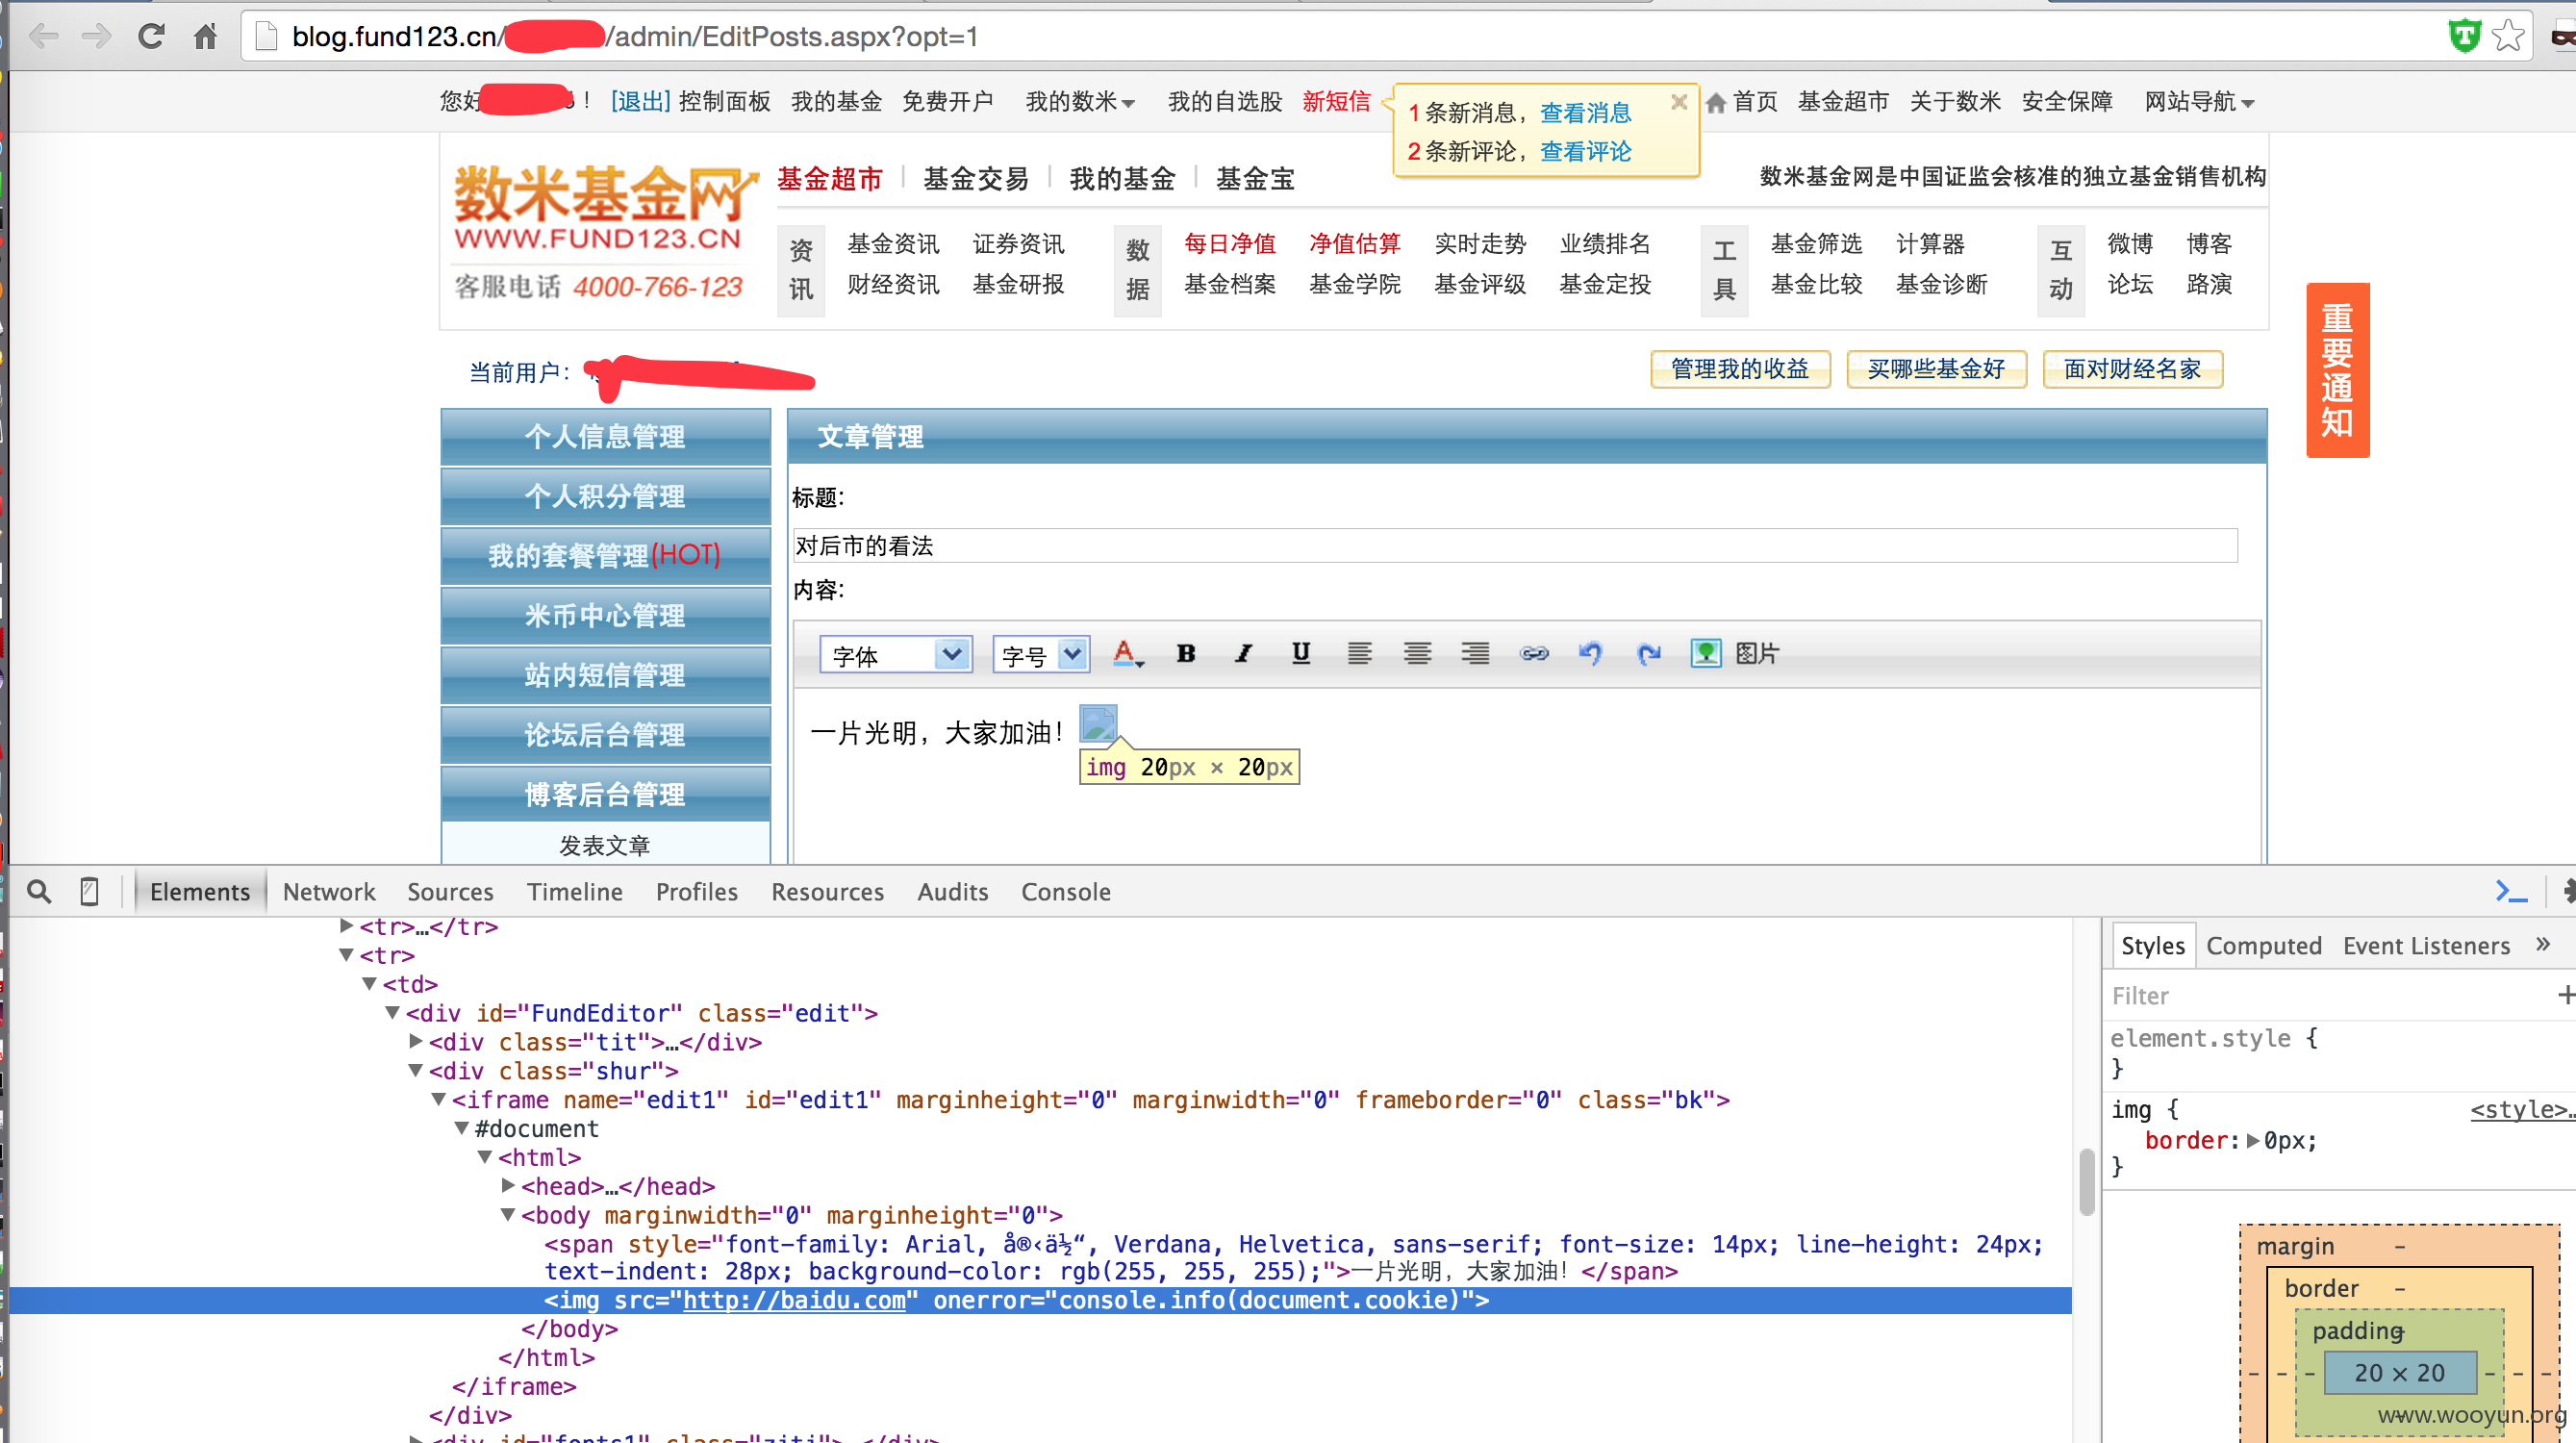Redo last edit in editor
2576x1443 pixels.
(x=1648, y=654)
